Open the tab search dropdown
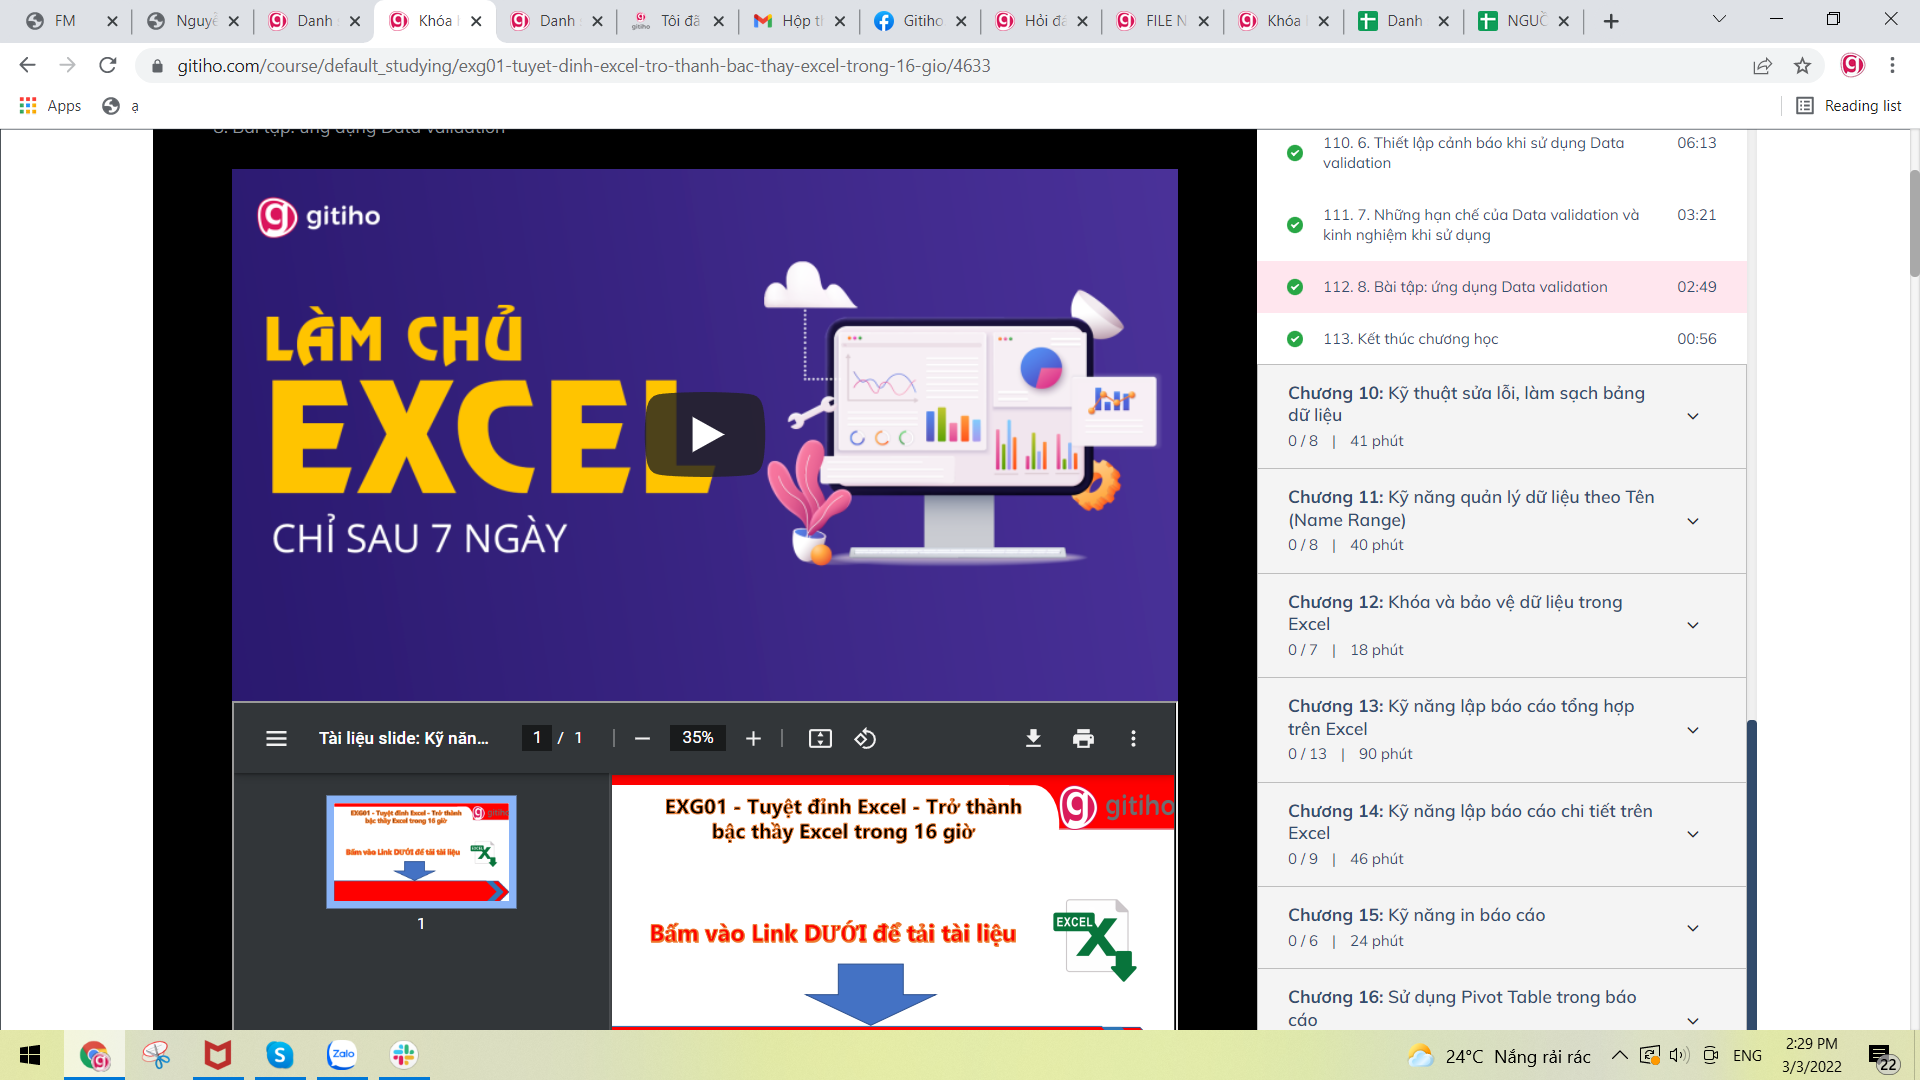 1719,19
